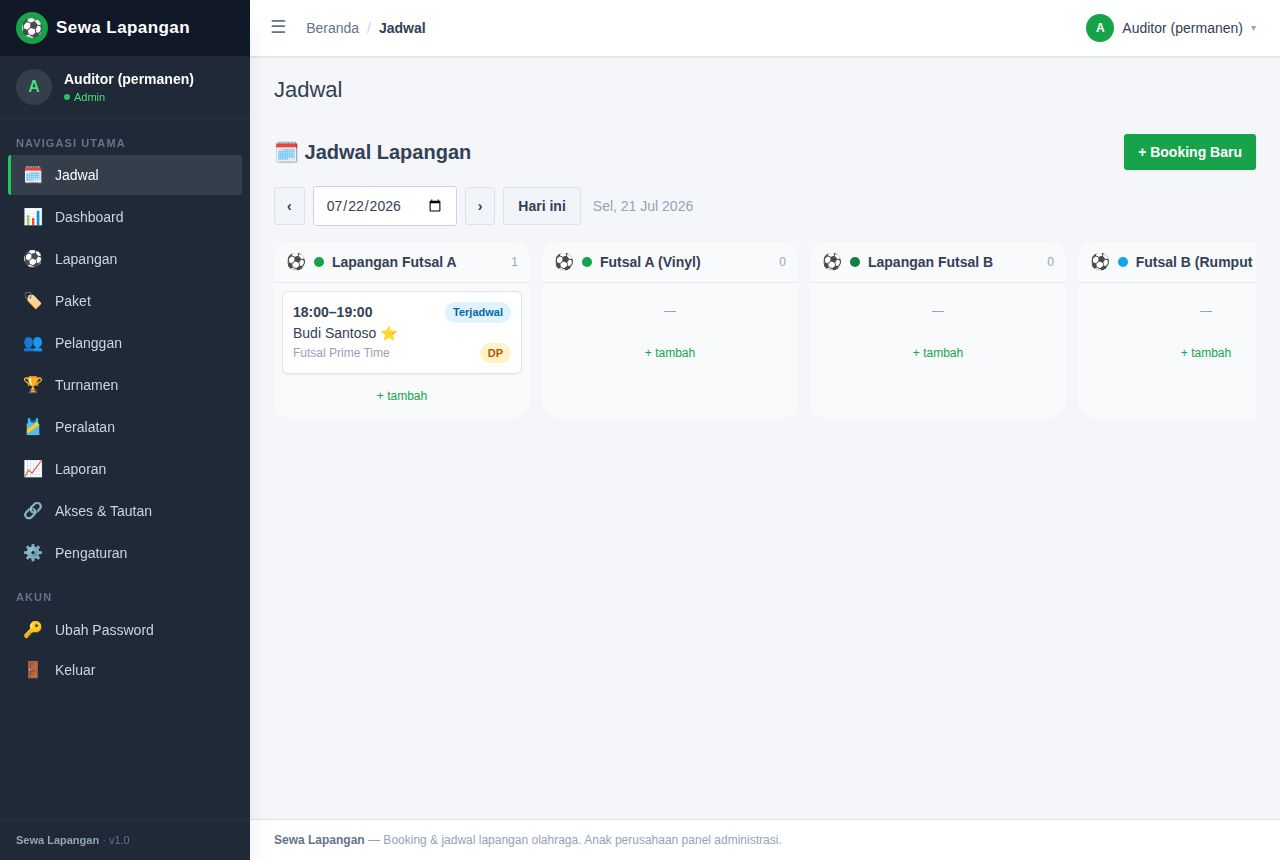Toggle the hamburger sidebar menu icon
Image resolution: width=1280 pixels, height=860 pixels.
point(278,27)
